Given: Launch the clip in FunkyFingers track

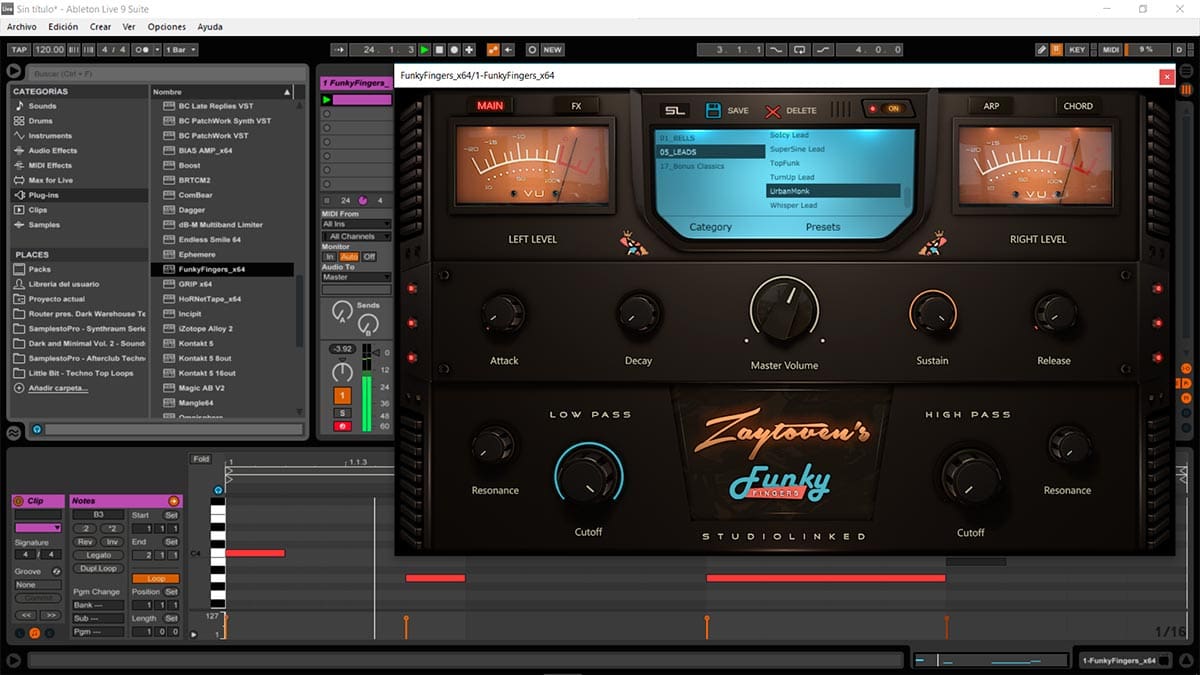Looking at the screenshot, I should pos(327,100).
